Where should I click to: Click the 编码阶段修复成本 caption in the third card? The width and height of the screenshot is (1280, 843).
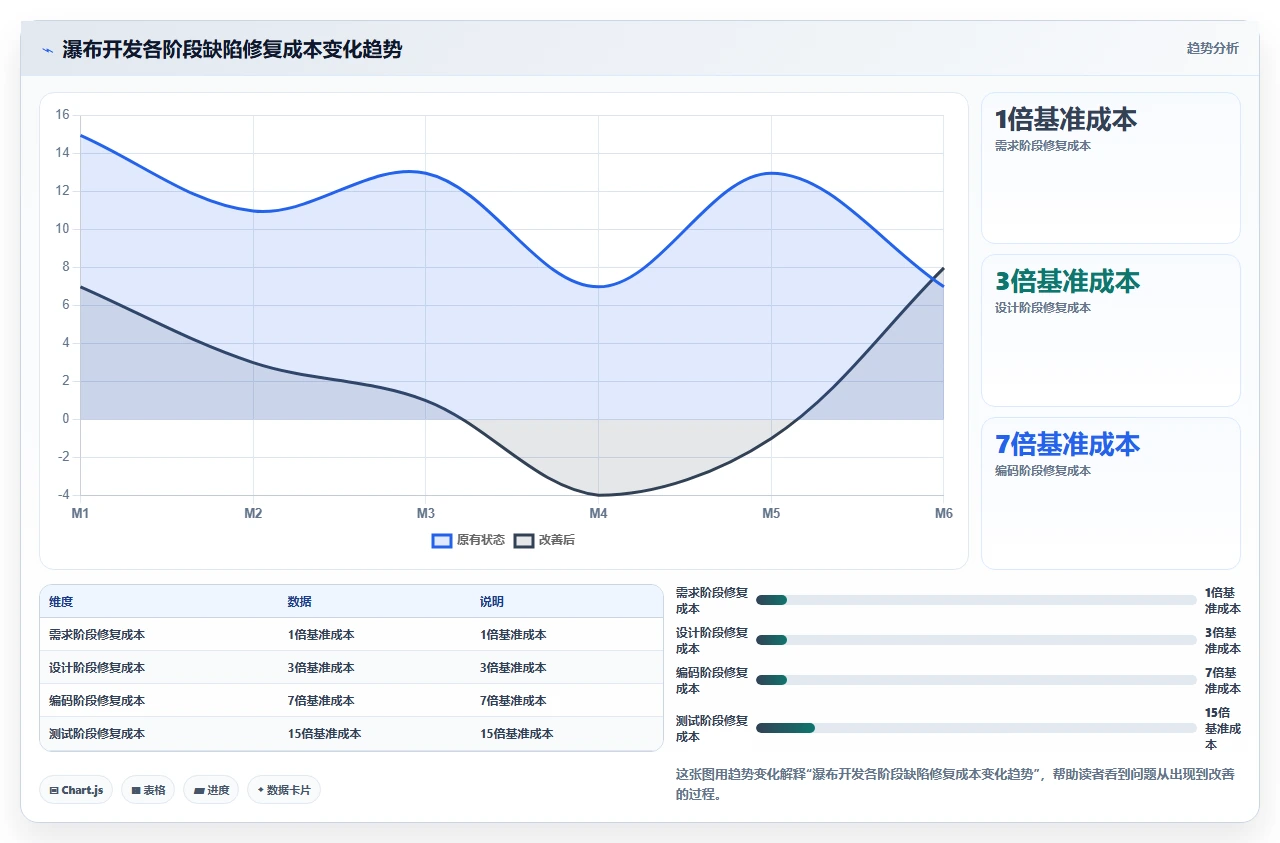(x=1043, y=471)
